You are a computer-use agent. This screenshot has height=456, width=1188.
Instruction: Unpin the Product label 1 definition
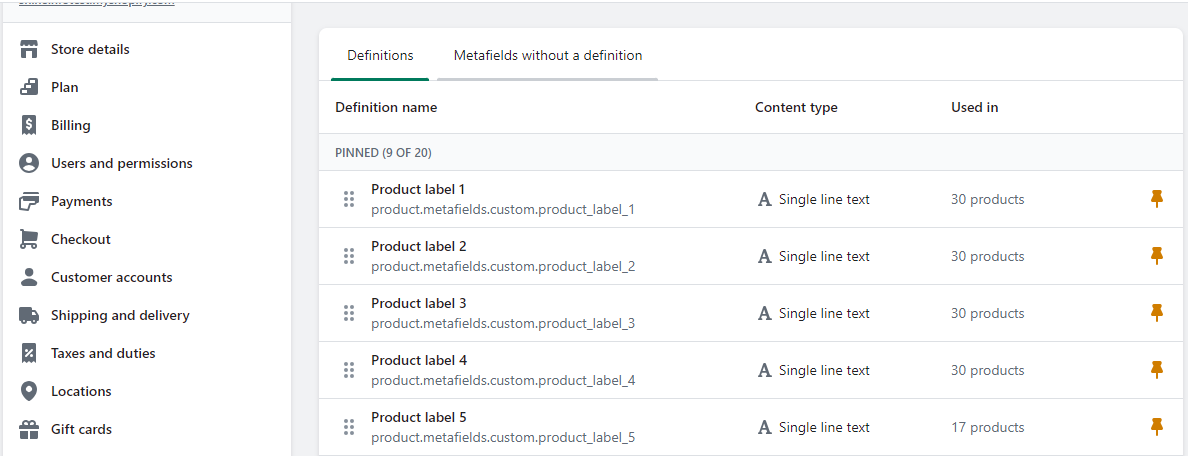click(1157, 199)
